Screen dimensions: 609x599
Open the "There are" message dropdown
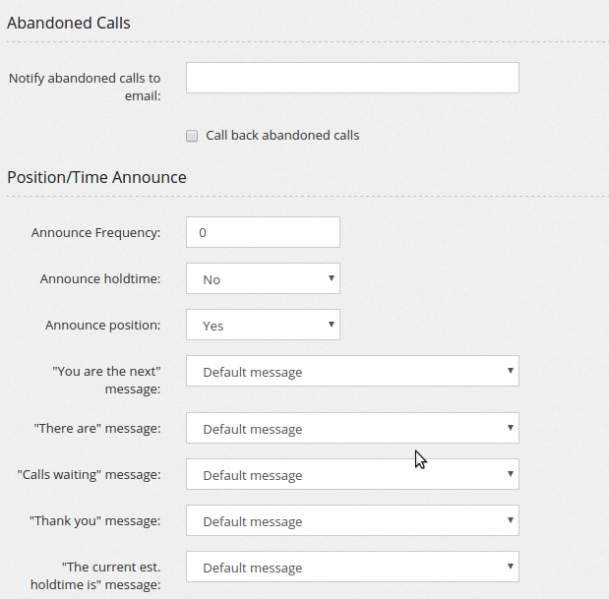352,428
